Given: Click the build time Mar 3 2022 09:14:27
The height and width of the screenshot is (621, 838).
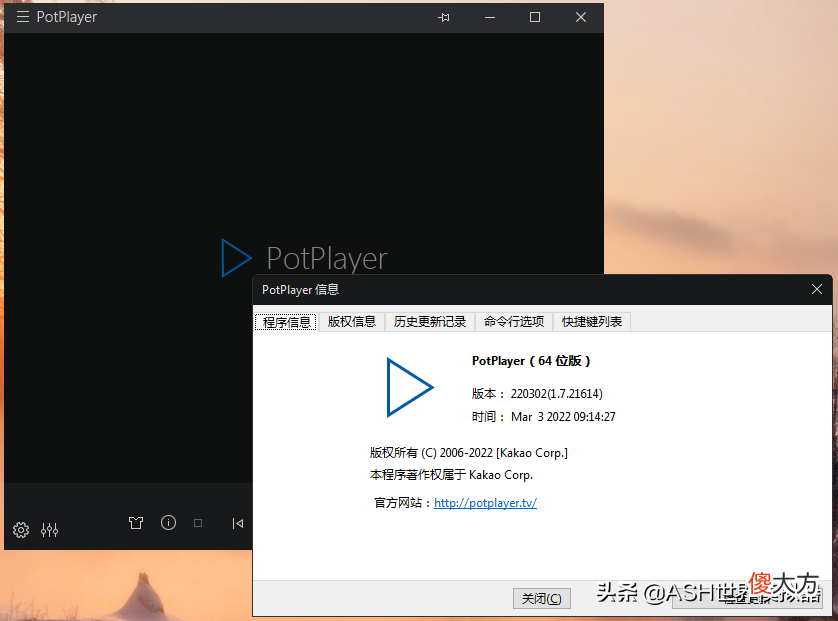Looking at the screenshot, I should click(x=563, y=417).
